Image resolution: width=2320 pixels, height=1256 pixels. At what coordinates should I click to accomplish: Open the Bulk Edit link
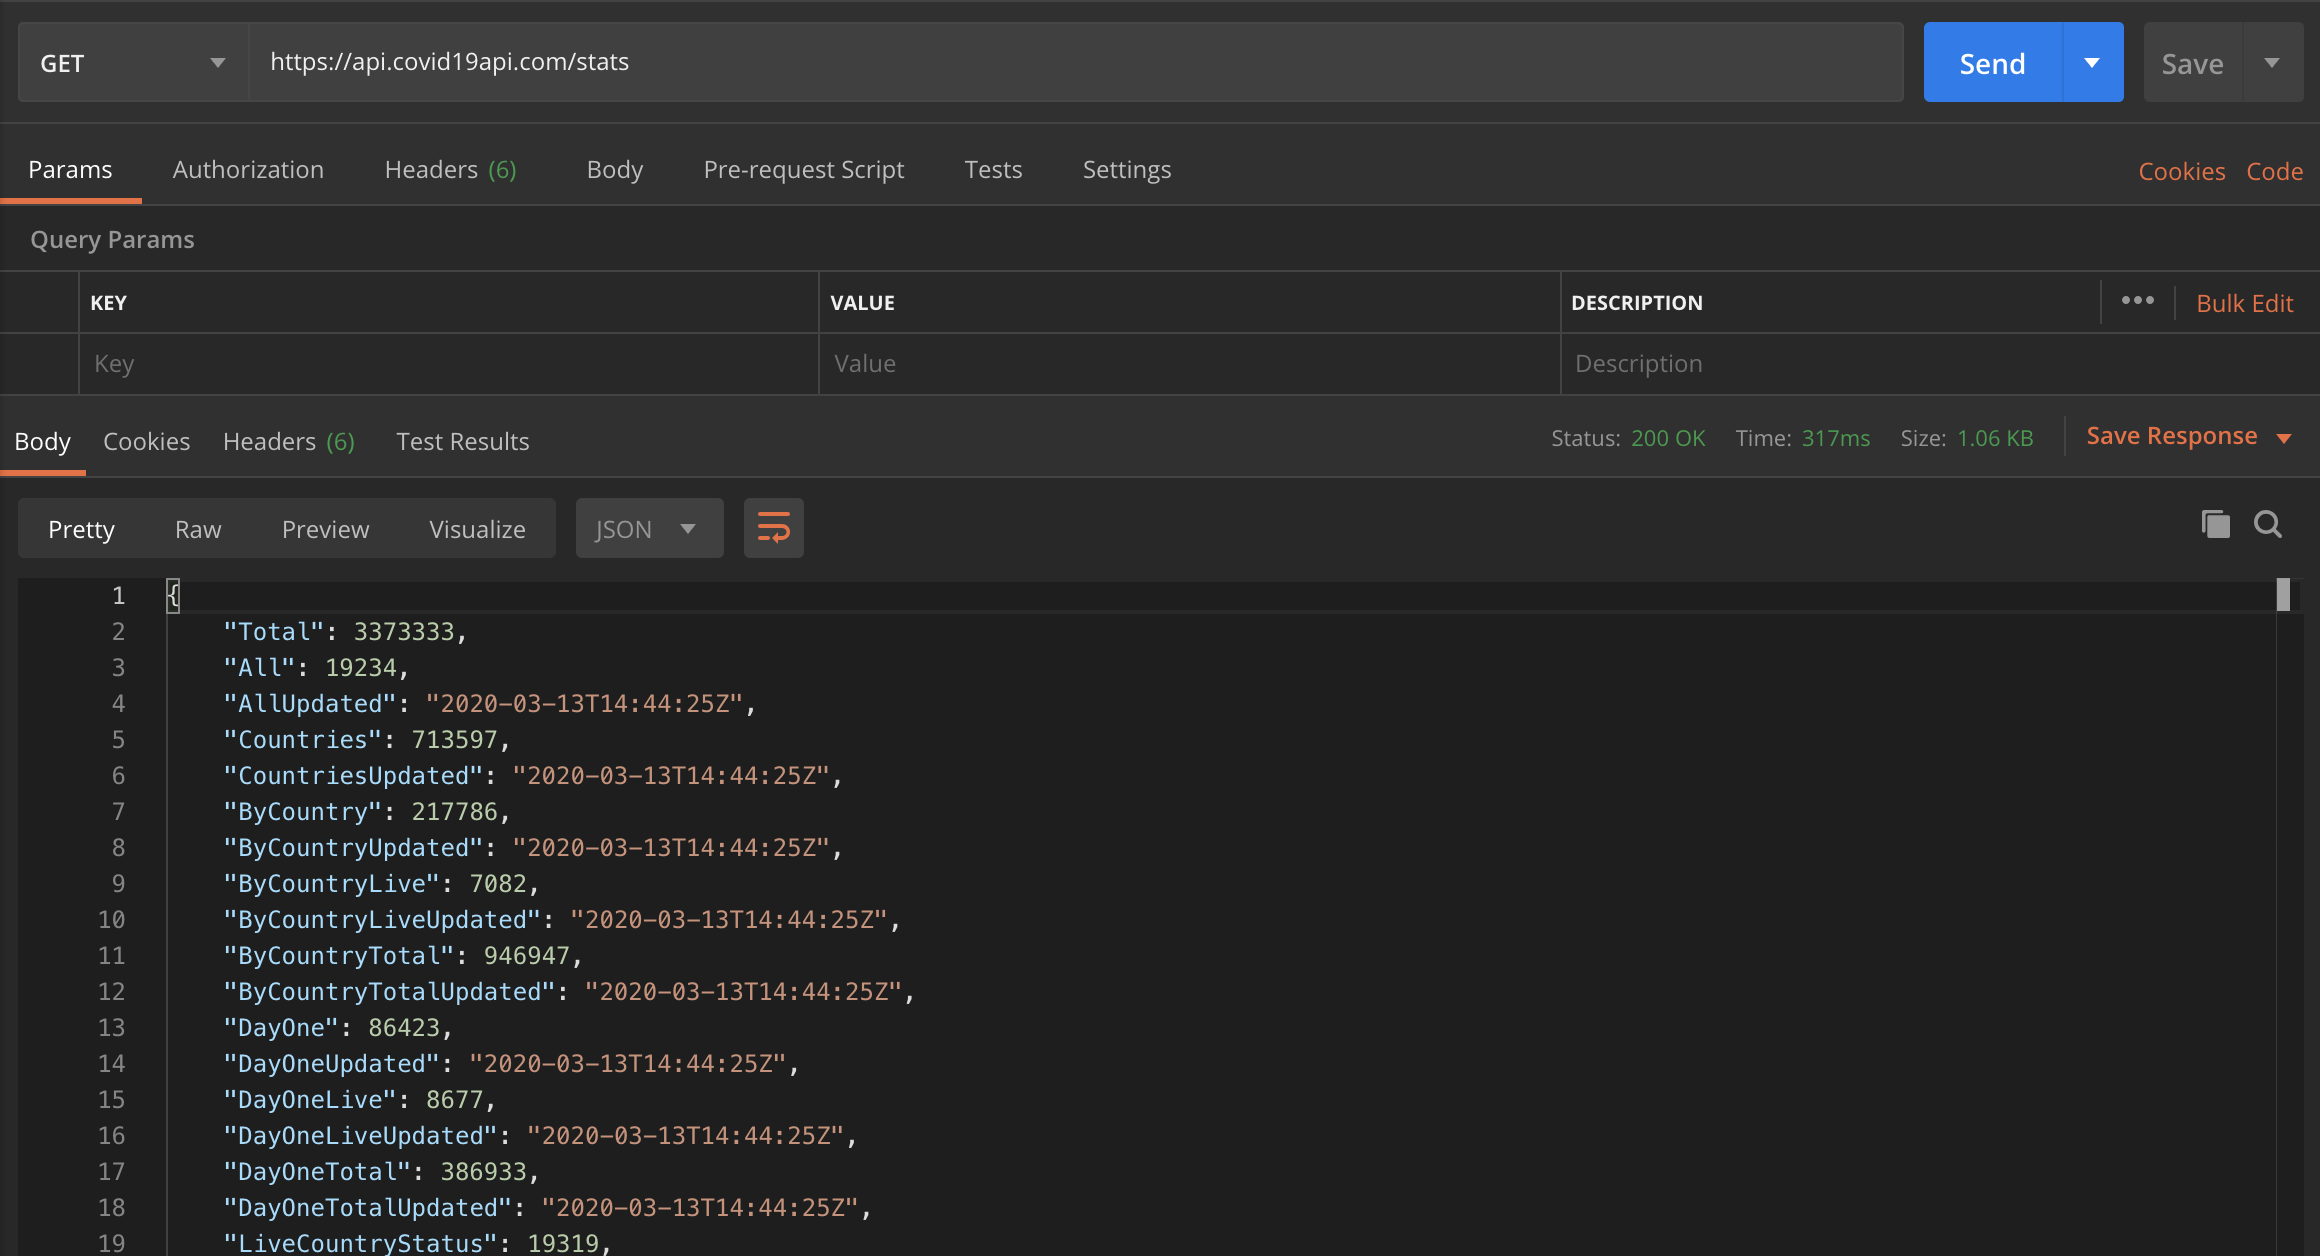pyautogui.click(x=2244, y=303)
